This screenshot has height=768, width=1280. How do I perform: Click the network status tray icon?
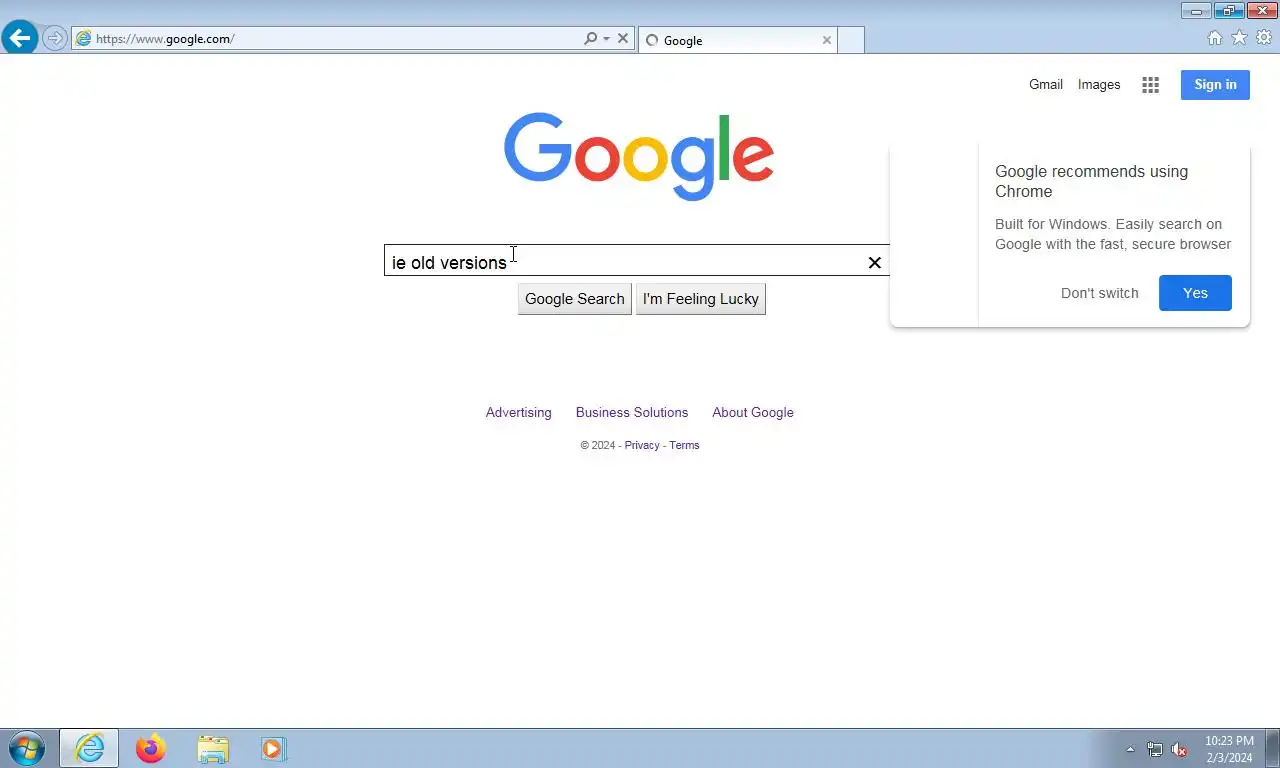tap(1155, 749)
